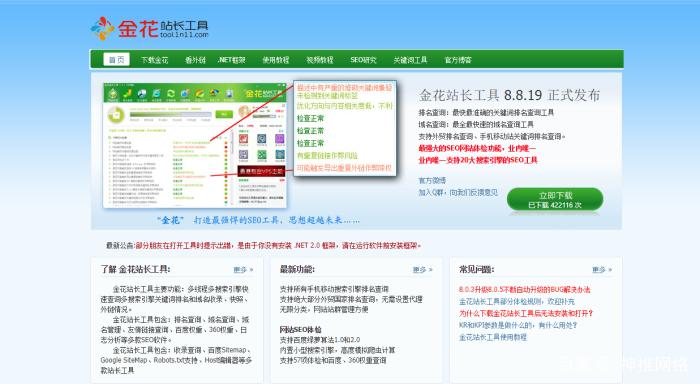Click the 金花站长工具 8.8.19 正式发布 headline

509,95
